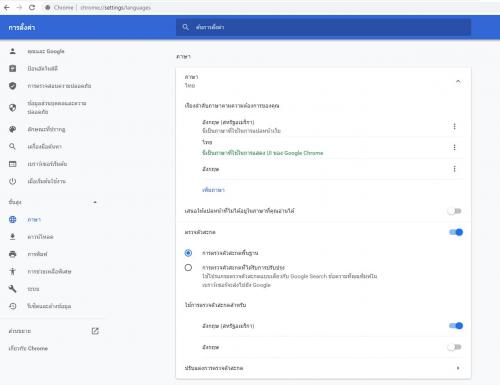This screenshot has height=385, width=500.
Task: Open the Default browser window icon
Action: [13, 164]
